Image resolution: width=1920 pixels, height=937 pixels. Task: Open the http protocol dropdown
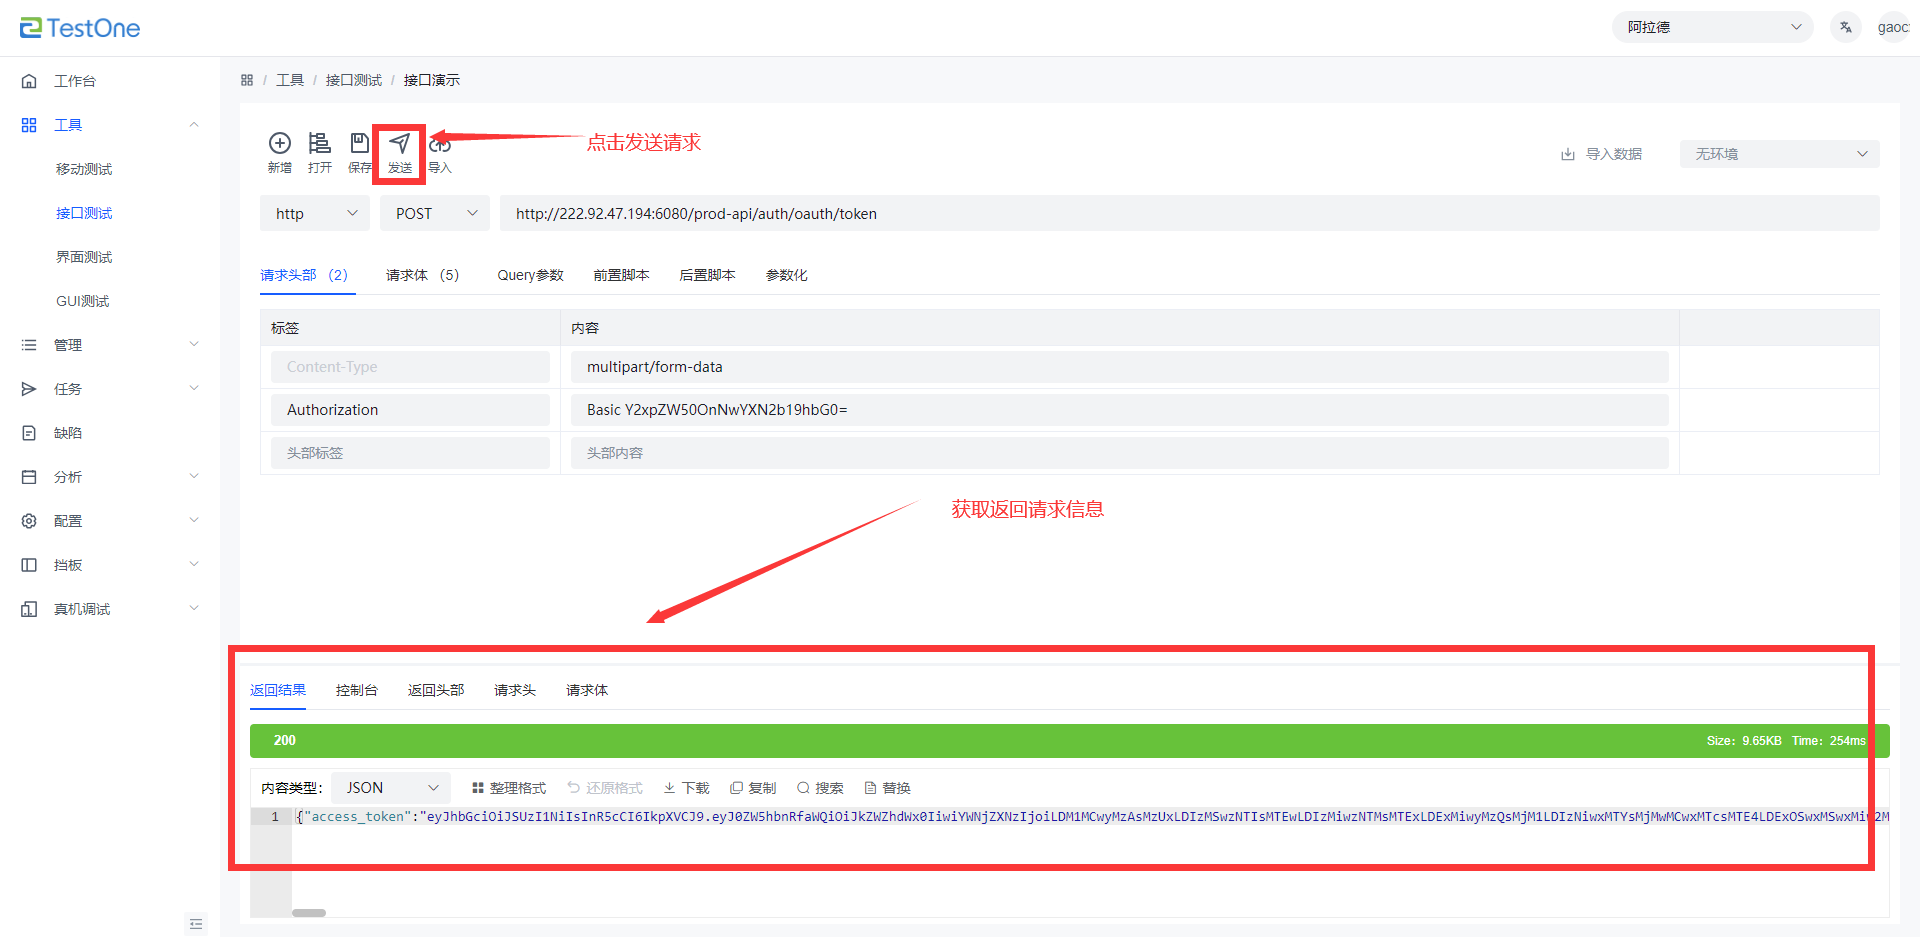315,213
